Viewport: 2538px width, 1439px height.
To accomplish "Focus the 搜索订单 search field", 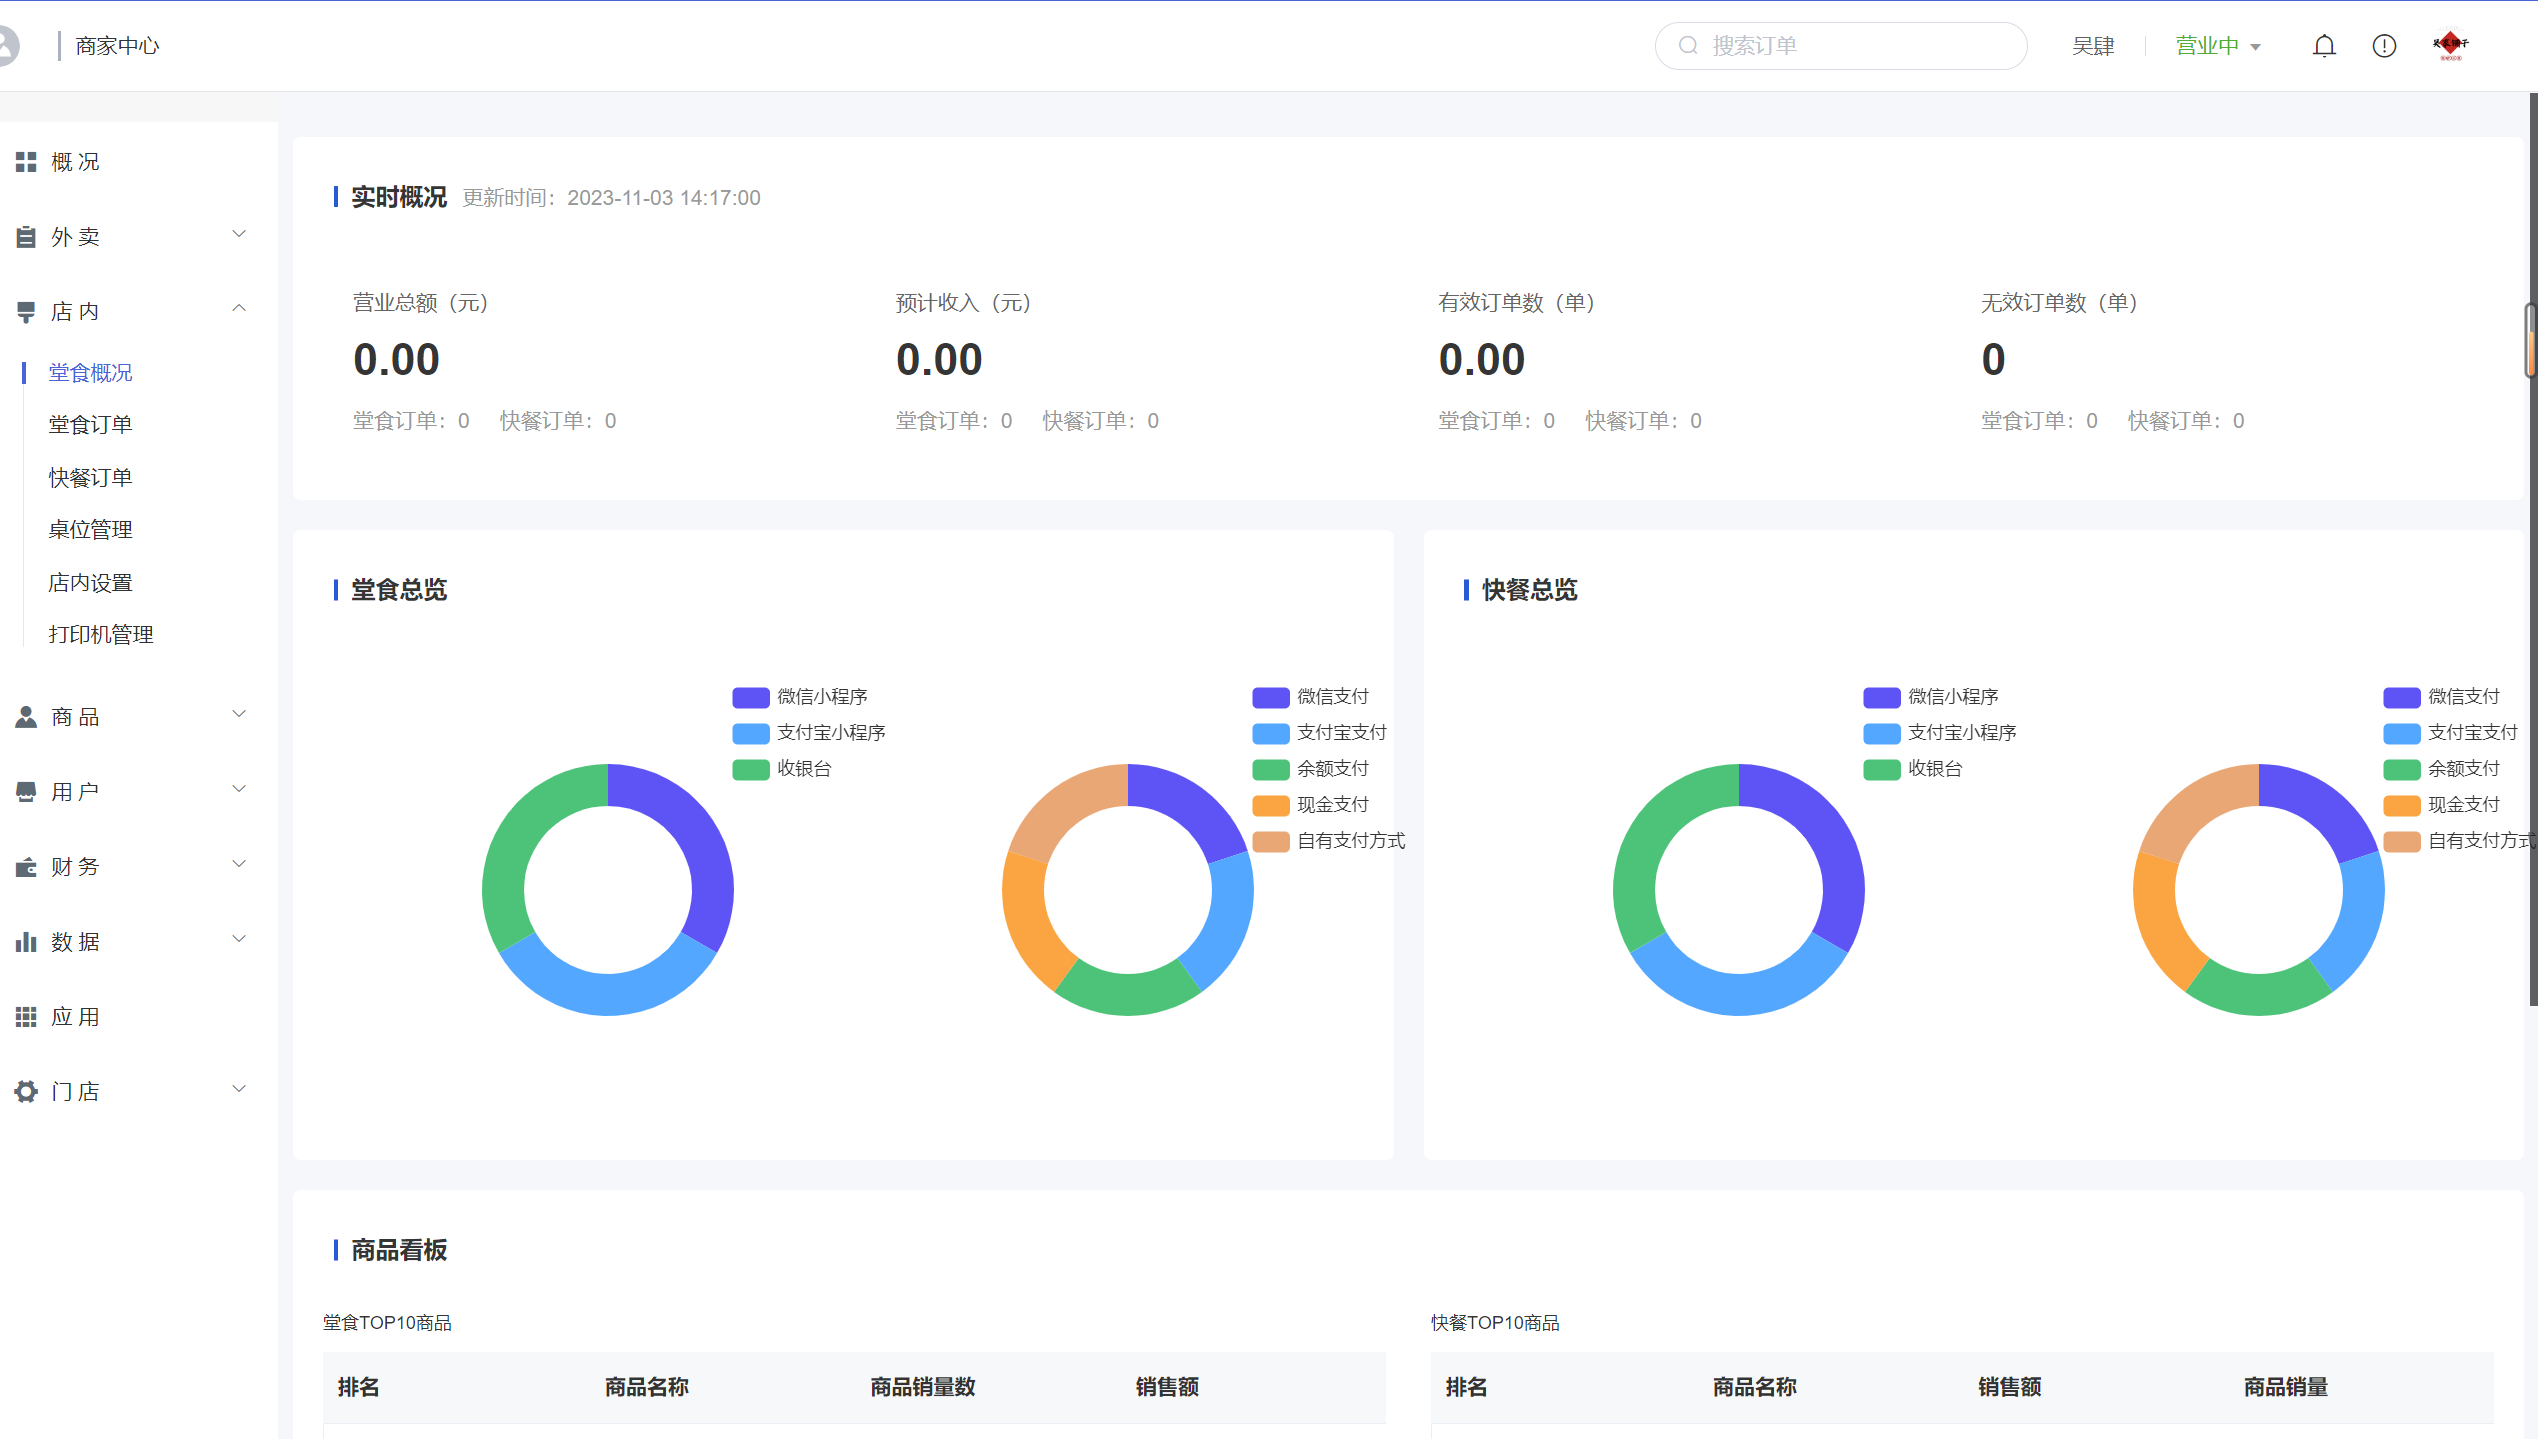I will click(1841, 46).
